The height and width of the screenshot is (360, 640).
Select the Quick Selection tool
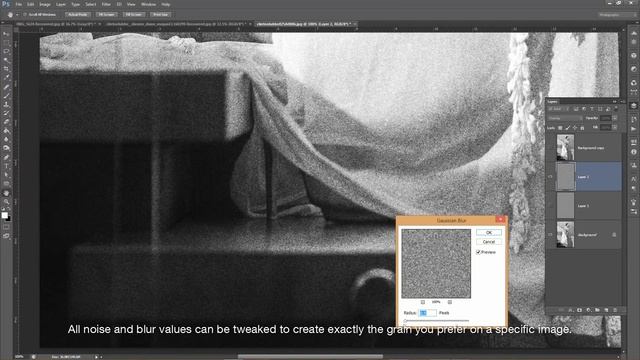tap(6, 60)
